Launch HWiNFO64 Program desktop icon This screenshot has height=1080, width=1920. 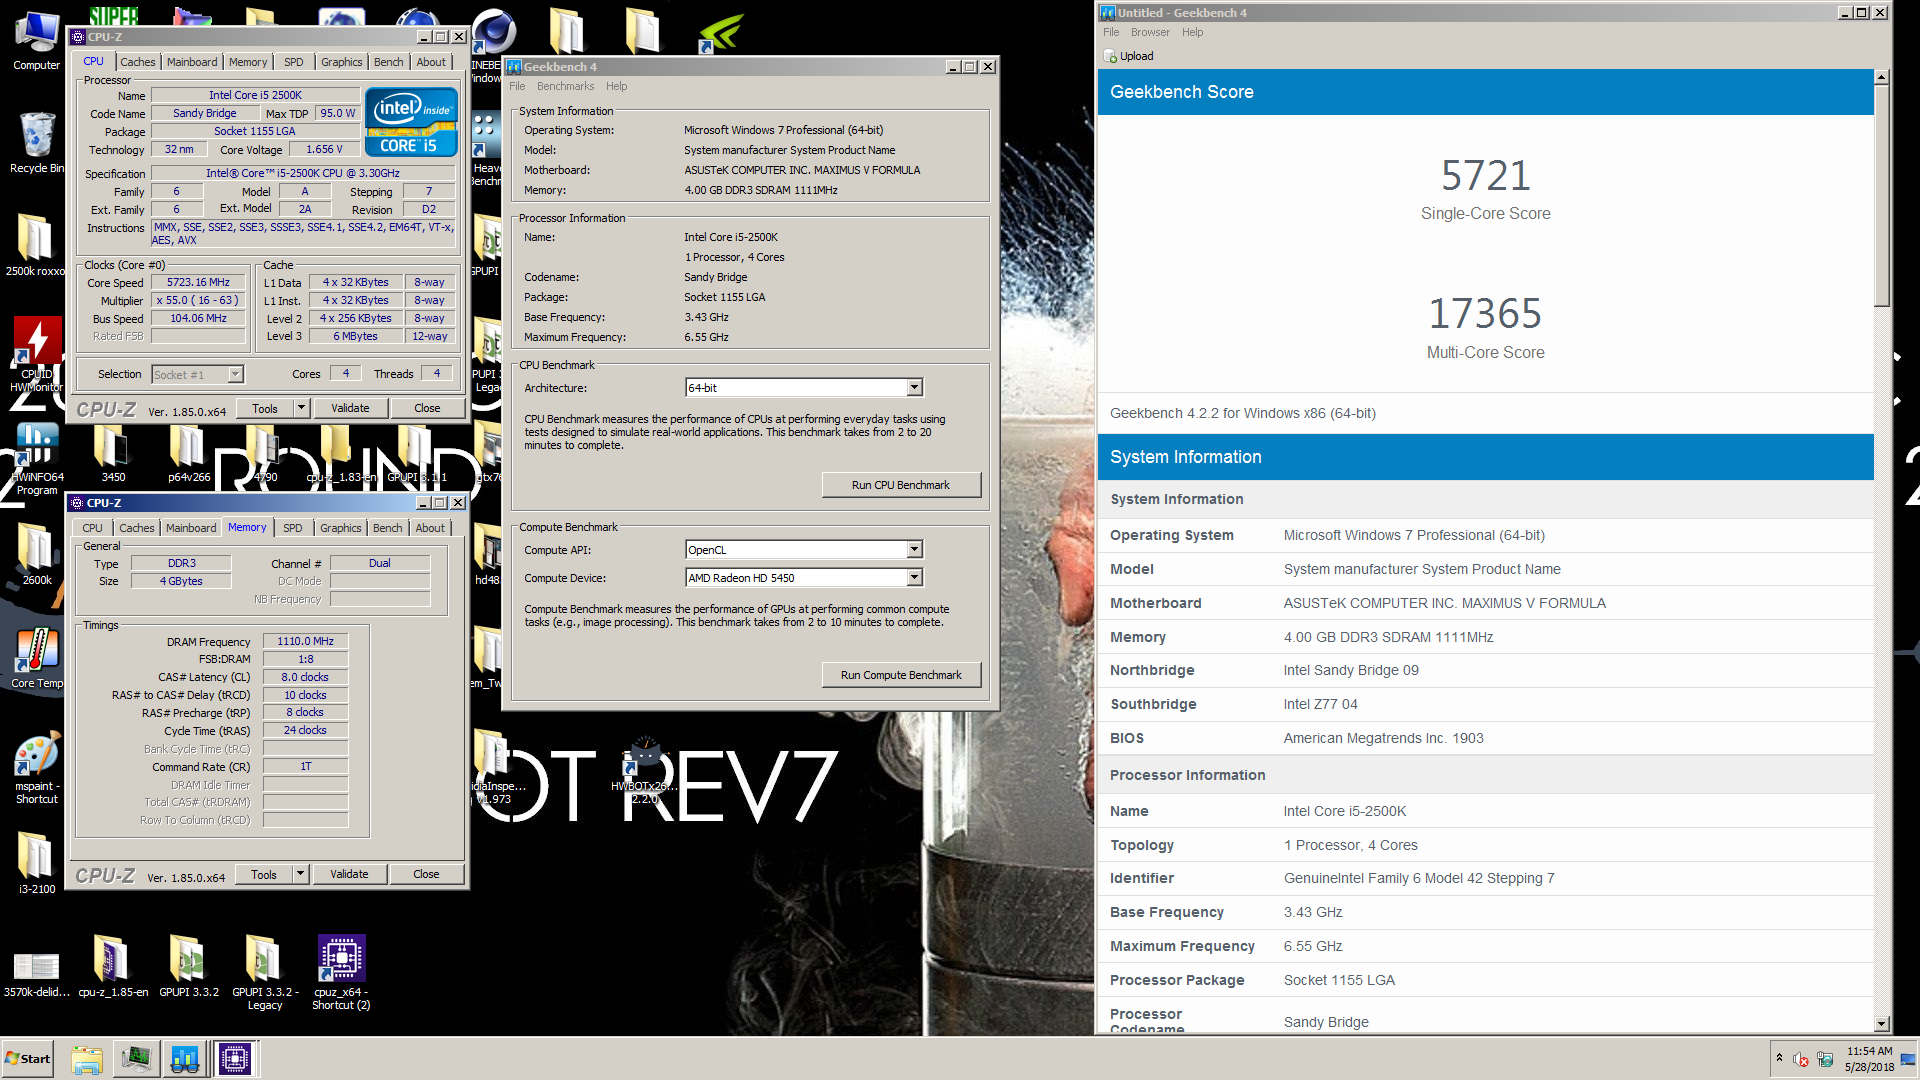pos(36,458)
